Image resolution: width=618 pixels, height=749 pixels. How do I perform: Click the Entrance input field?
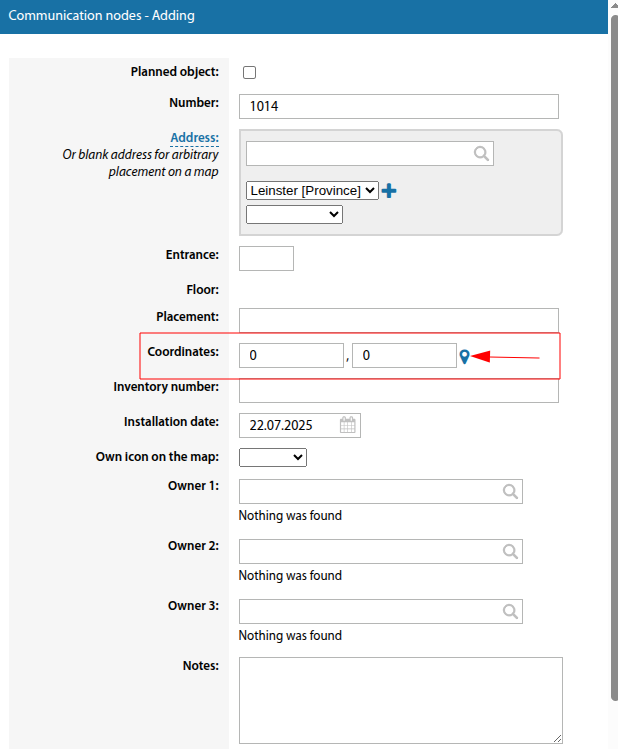click(266, 258)
